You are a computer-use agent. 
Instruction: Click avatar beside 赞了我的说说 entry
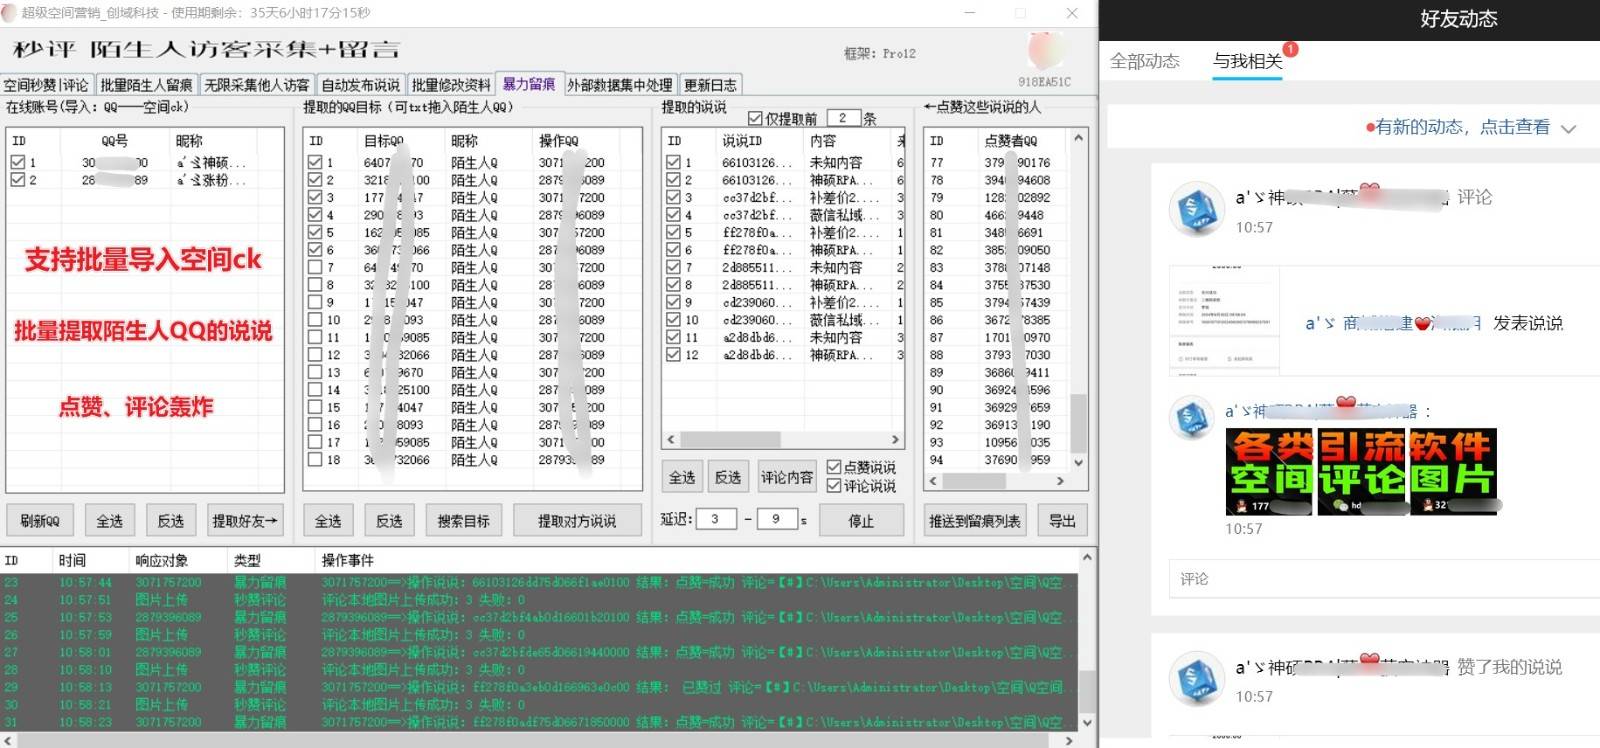pyautogui.click(x=1197, y=679)
